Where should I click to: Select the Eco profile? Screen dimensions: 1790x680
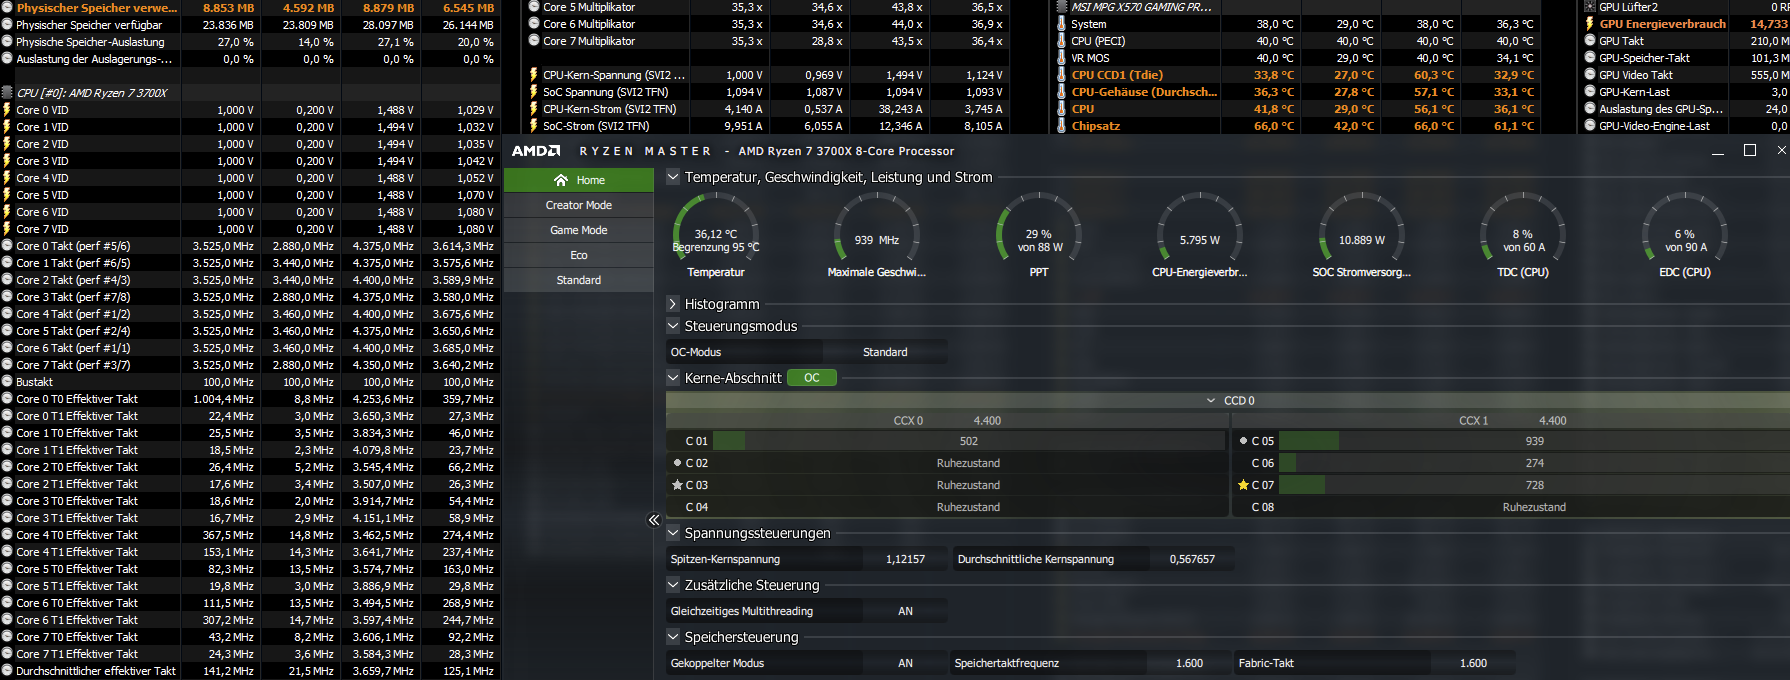pyautogui.click(x=579, y=255)
